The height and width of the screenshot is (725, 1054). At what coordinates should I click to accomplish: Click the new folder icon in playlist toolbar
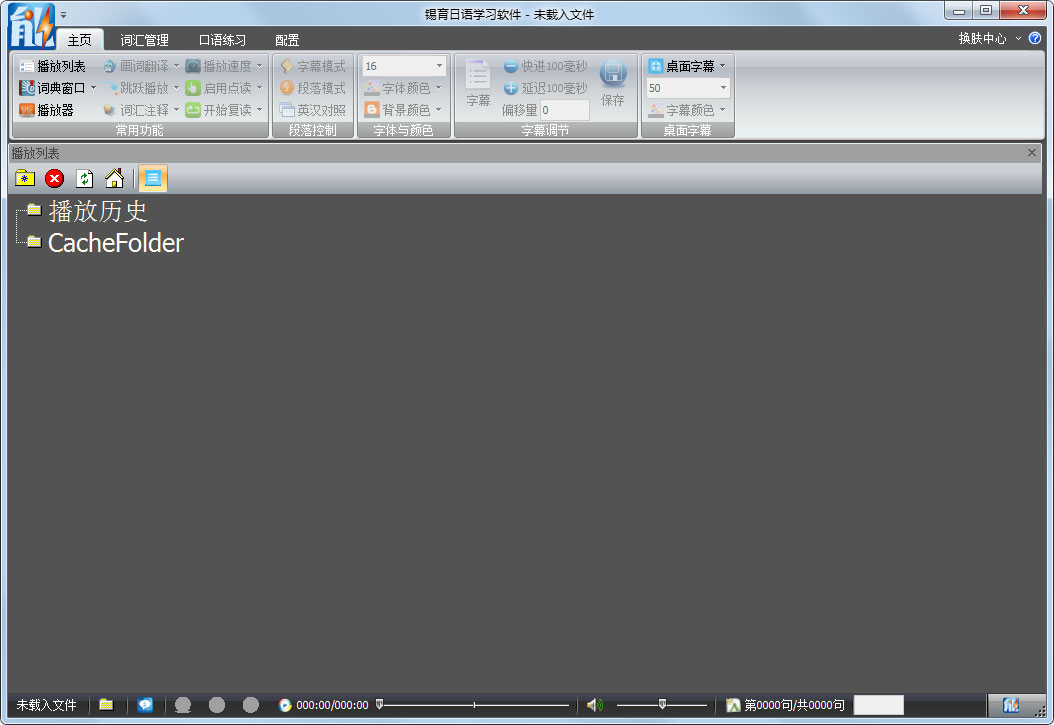click(x=25, y=178)
